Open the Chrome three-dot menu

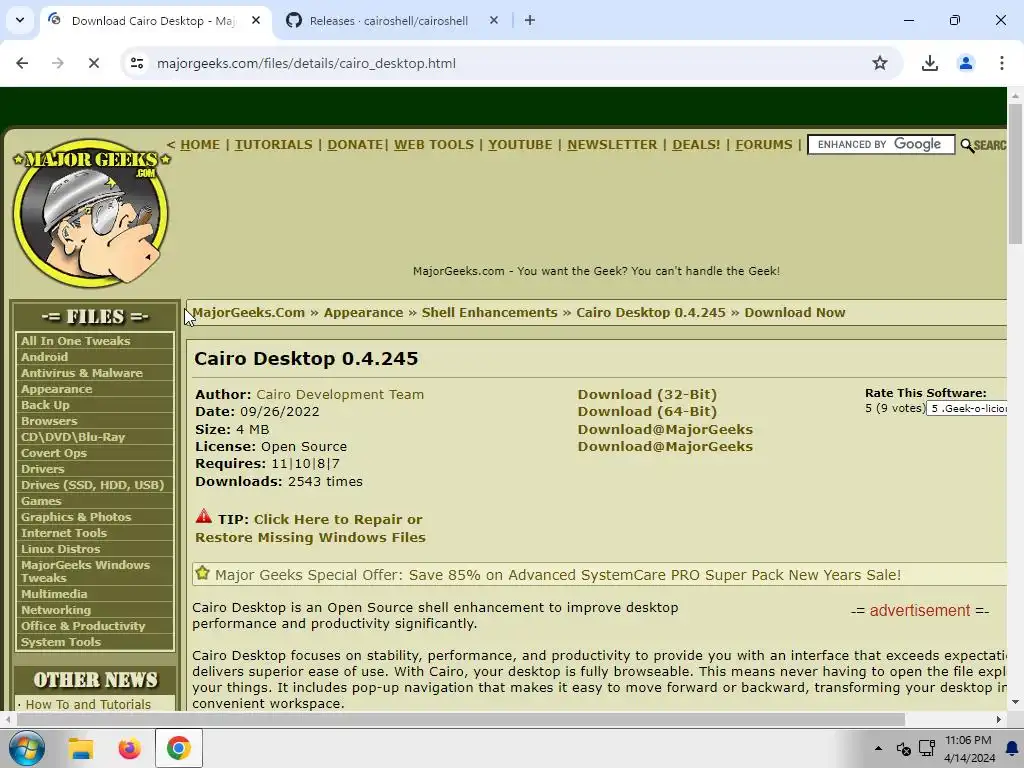point(1001,63)
